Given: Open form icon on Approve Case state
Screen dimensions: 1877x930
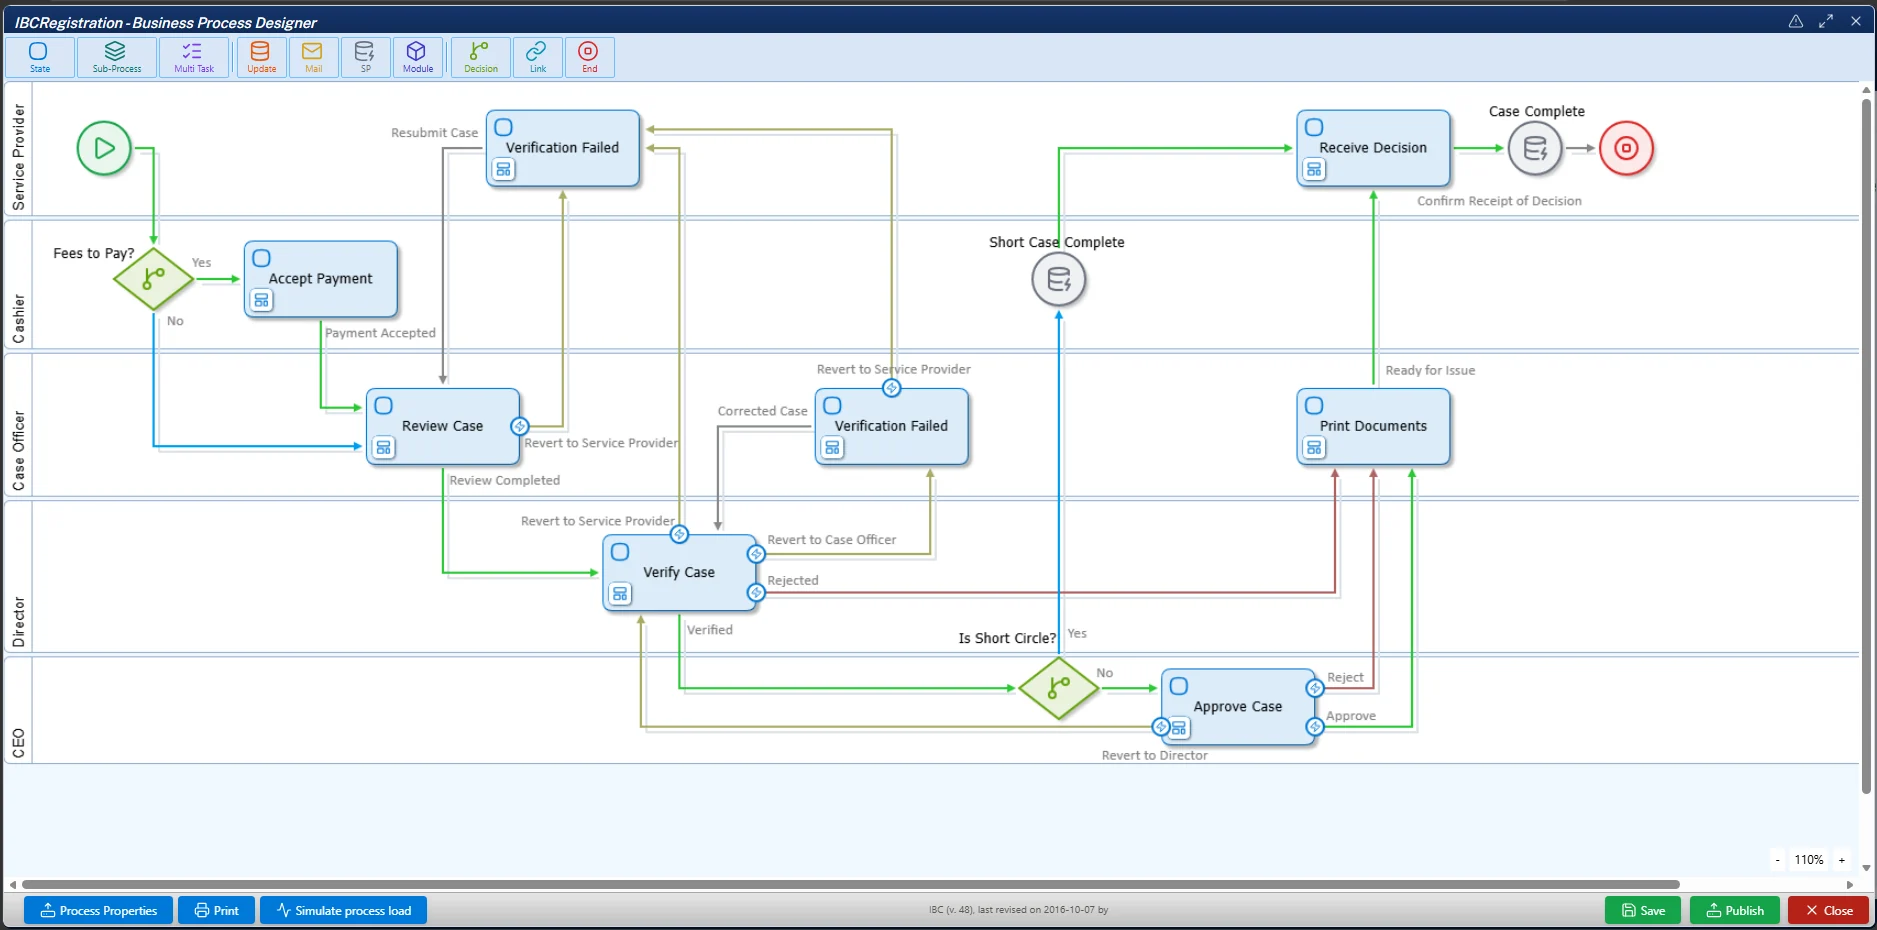Looking at the screenshot, I should (x=1179, y=728).
